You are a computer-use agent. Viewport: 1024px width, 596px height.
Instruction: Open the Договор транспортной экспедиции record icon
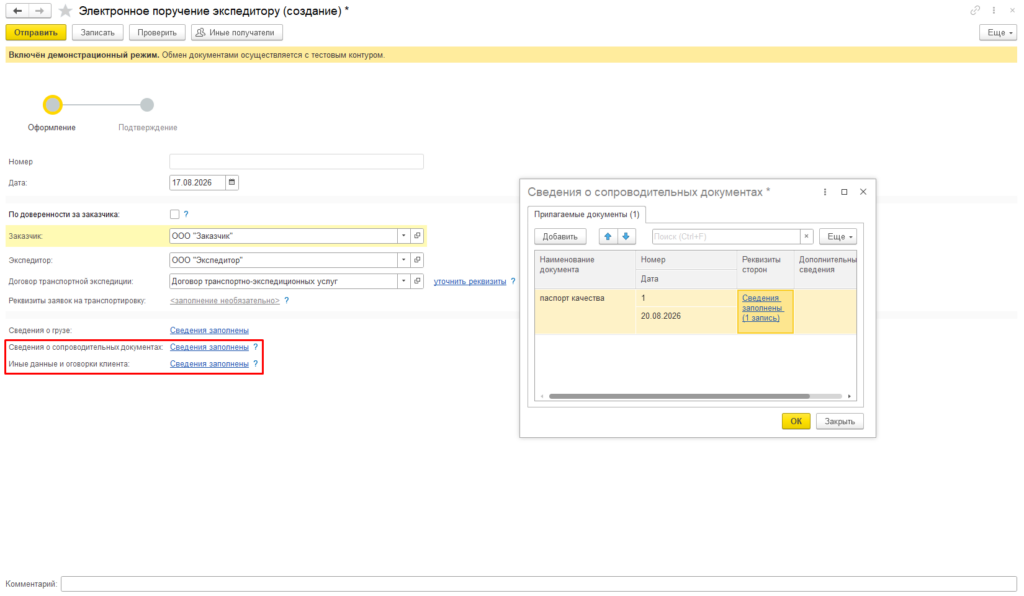pyautogui.click(x=417, y=281)
